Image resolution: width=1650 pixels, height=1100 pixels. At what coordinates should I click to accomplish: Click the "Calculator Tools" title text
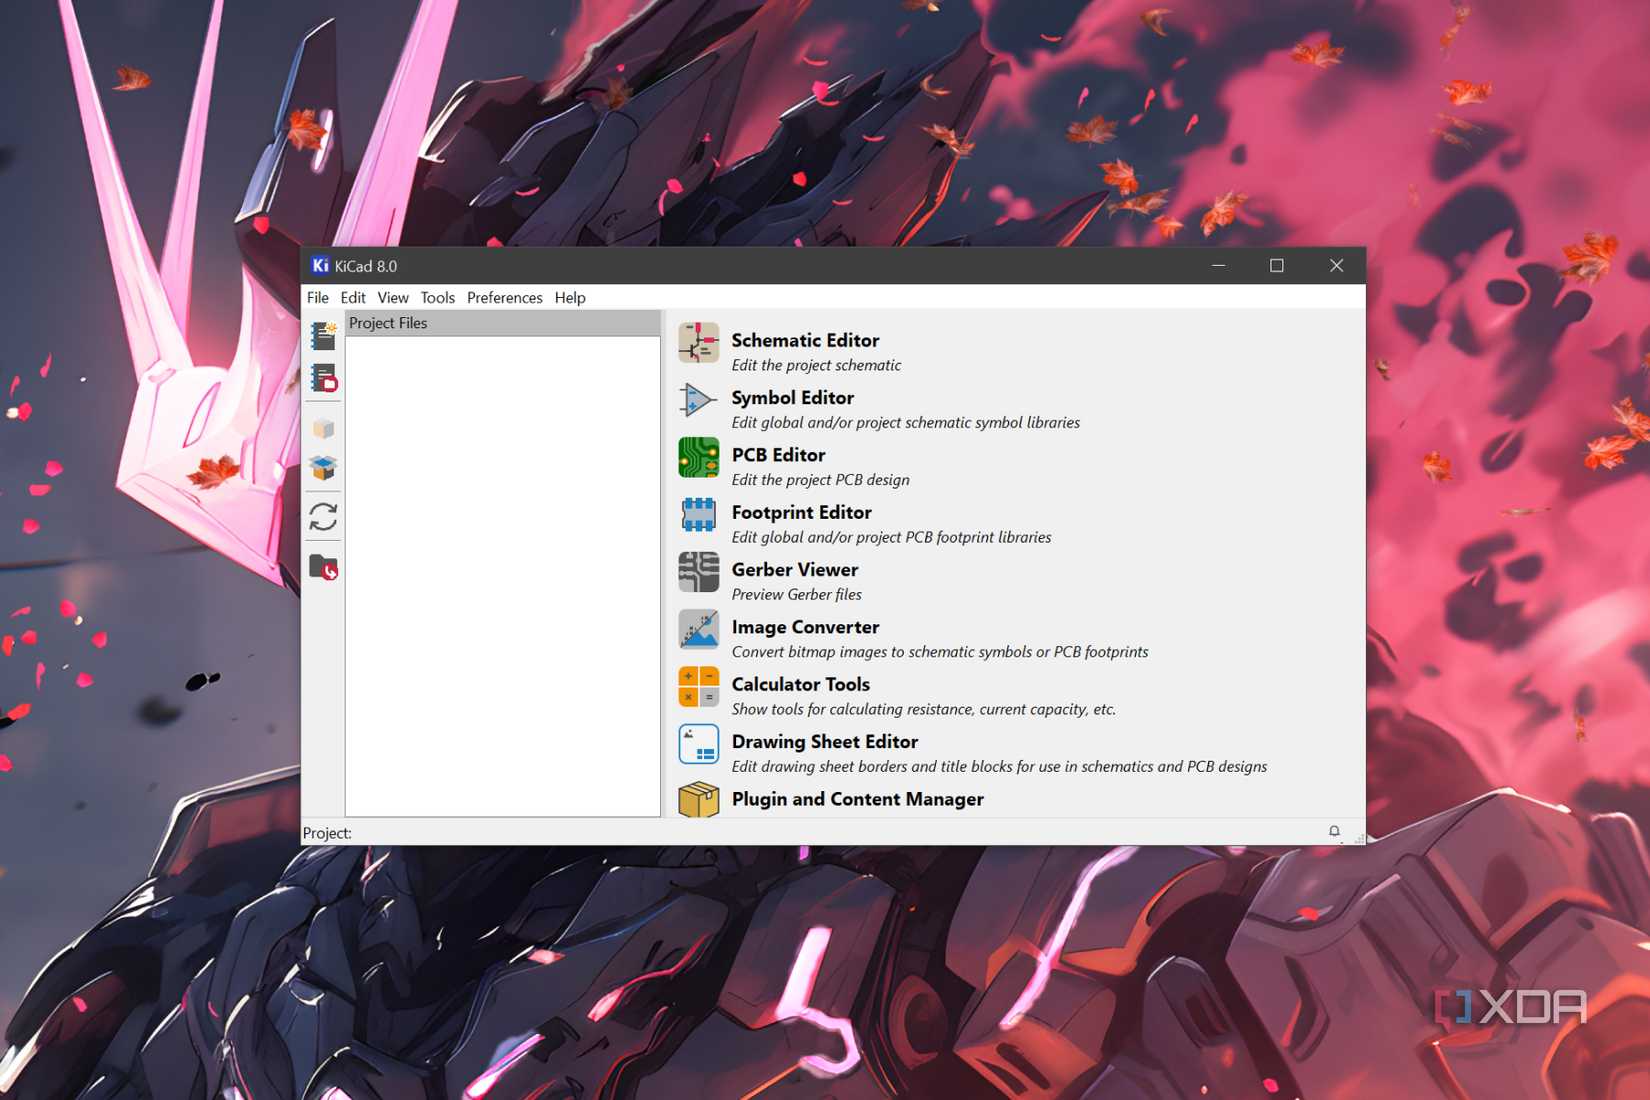[801, 684]
